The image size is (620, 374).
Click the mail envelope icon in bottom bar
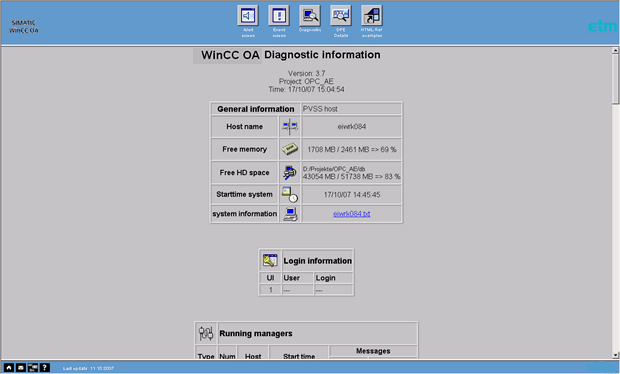pyautogui.click(x=21, y=368)
